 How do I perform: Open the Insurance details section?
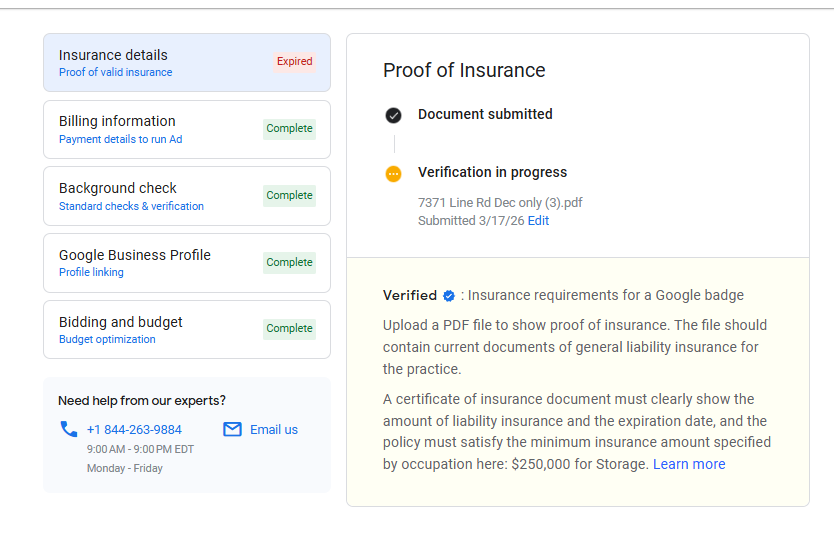coord(187,63)
